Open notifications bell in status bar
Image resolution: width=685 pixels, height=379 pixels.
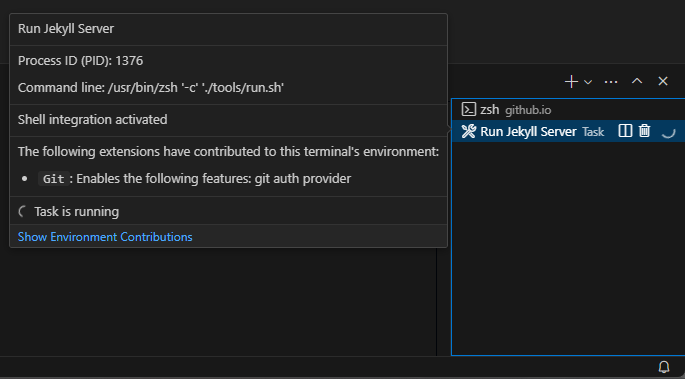(664, 367)
